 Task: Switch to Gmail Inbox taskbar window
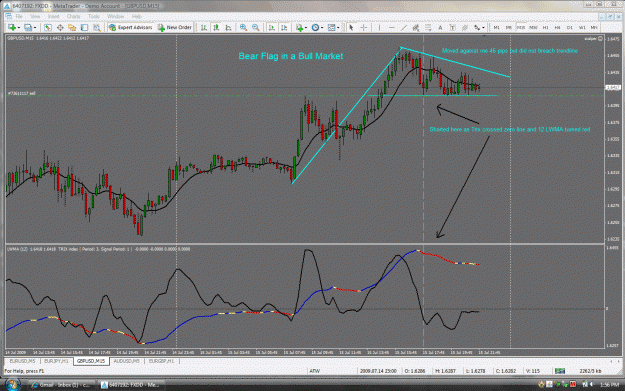coord(61,385)
